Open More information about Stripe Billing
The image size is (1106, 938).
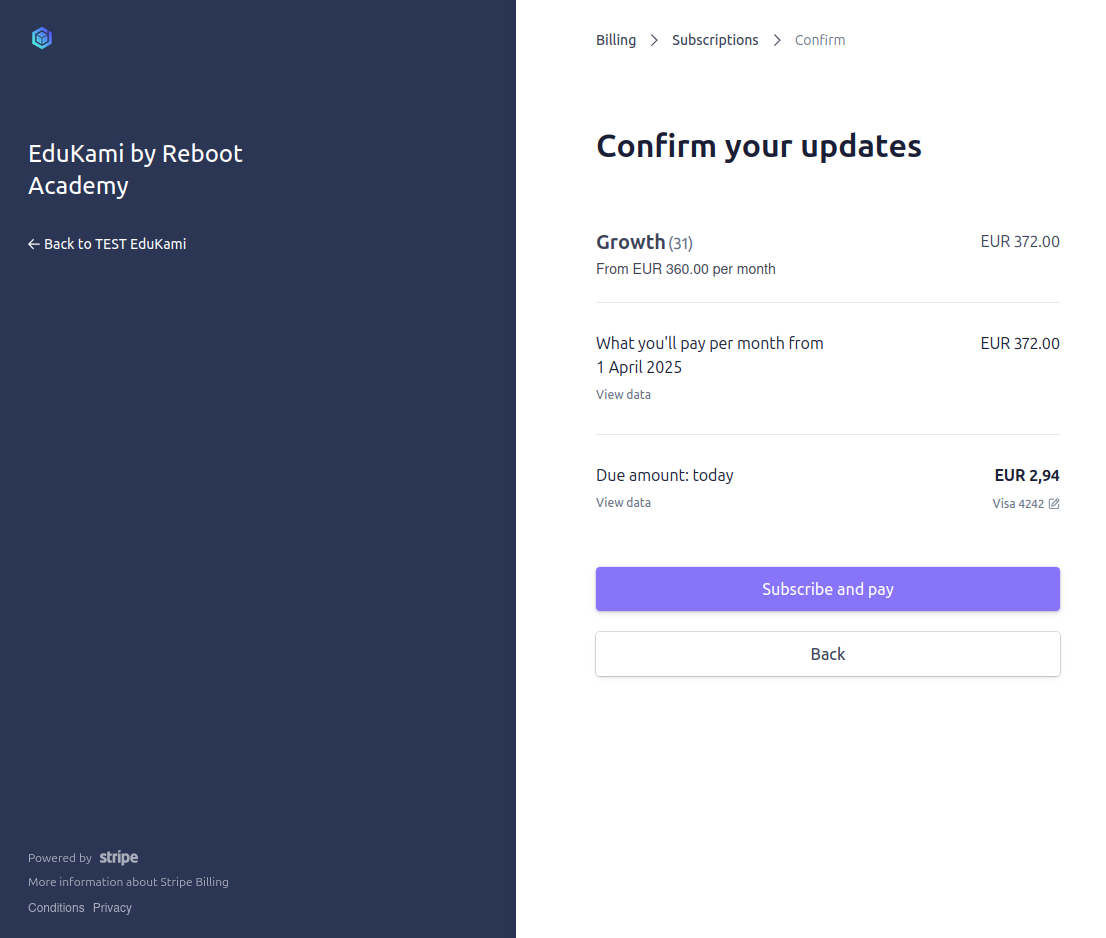click(x=128, y=882)
